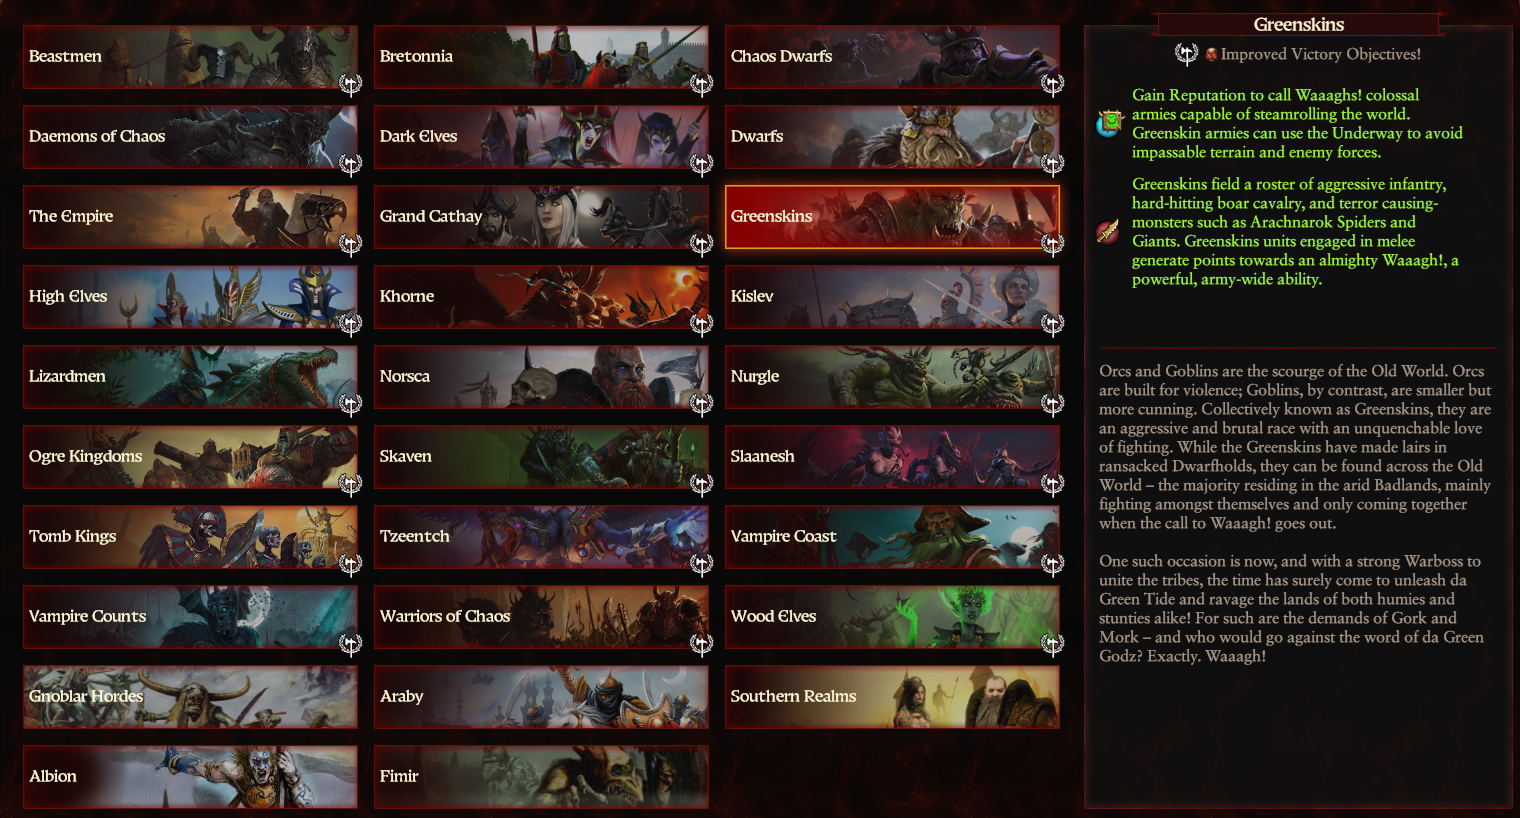Click the emblem icon on Tomb Kings banner
This screenshot has height=818, width=1520.
coord(350,564)
